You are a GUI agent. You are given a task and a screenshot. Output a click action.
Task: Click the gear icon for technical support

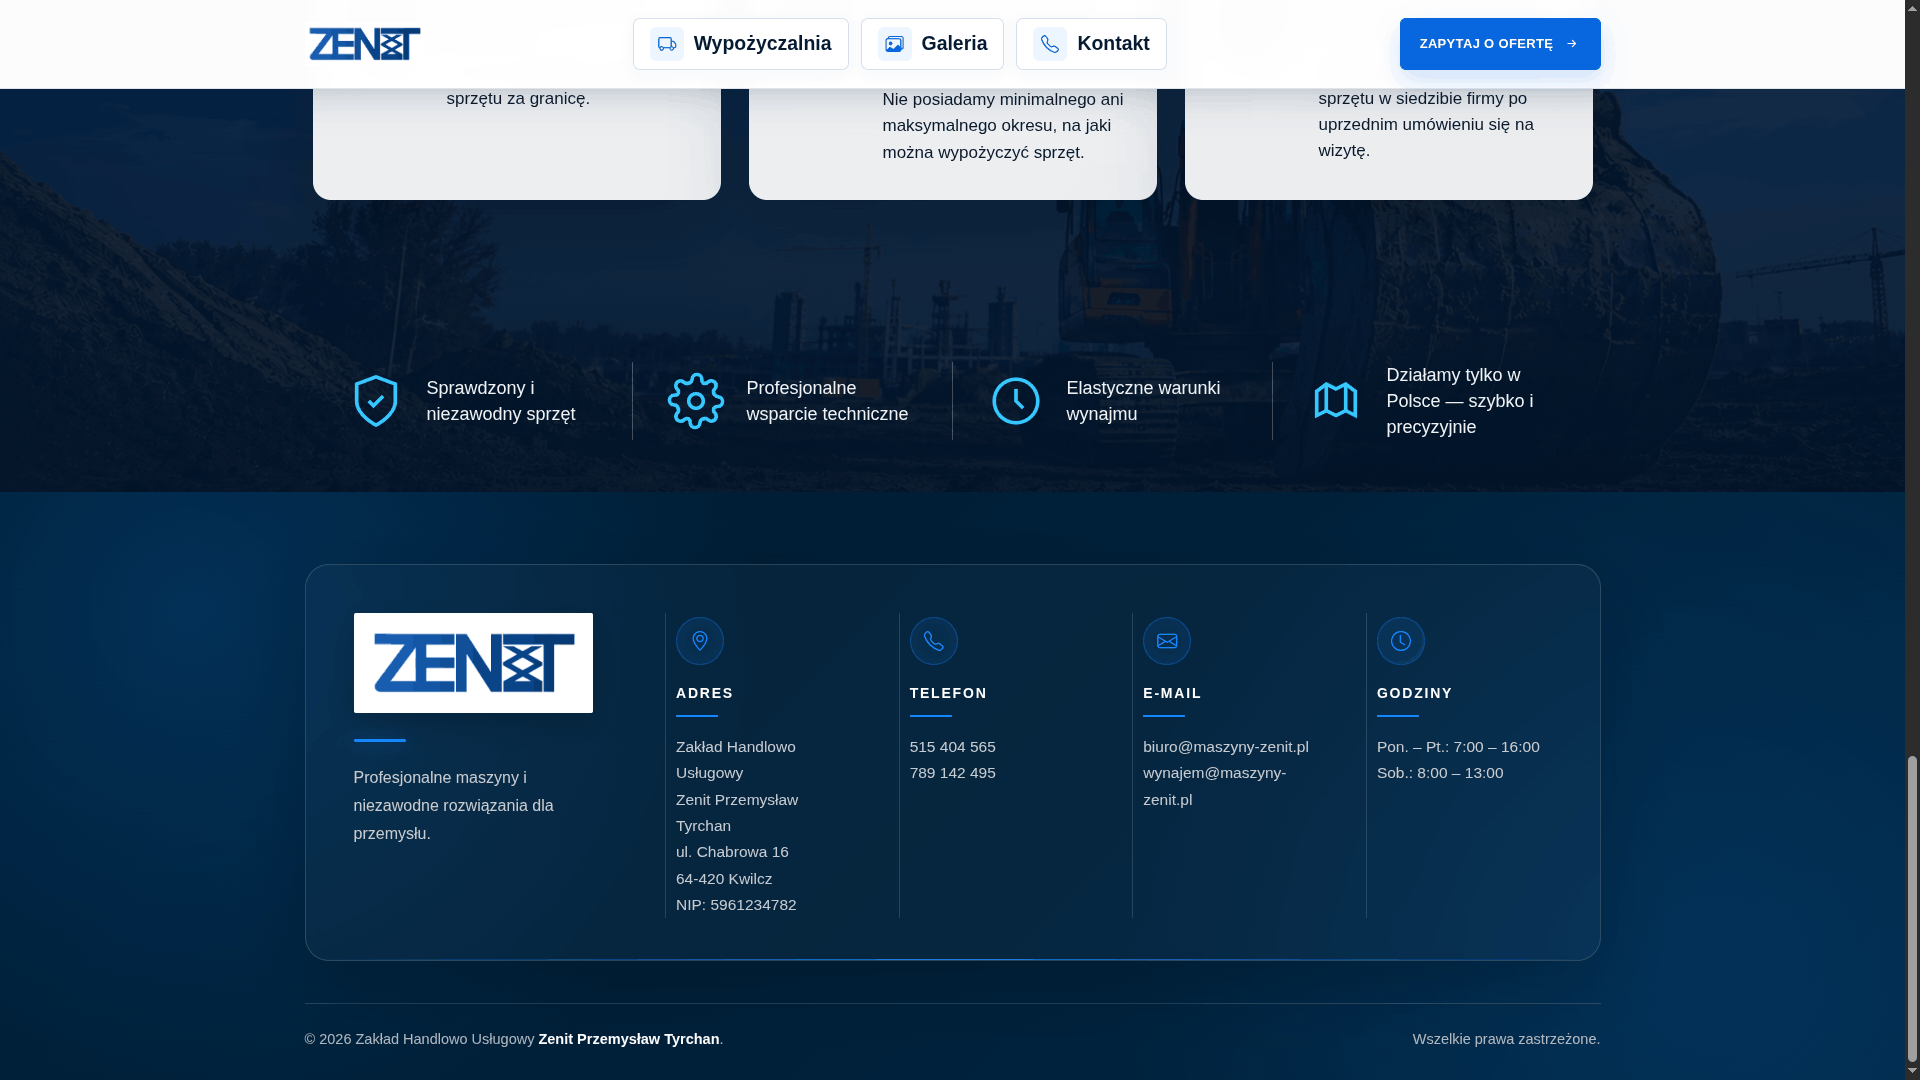point(696,401)
